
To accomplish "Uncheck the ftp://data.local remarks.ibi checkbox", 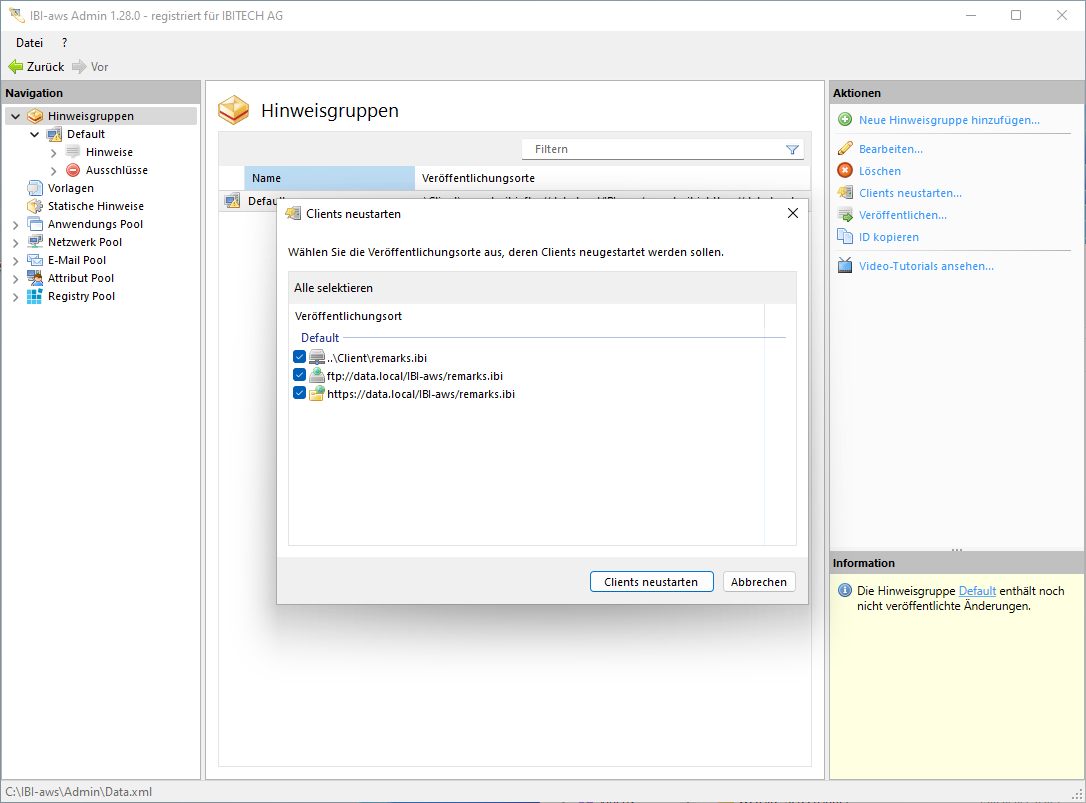I will [x=300, y=375].
